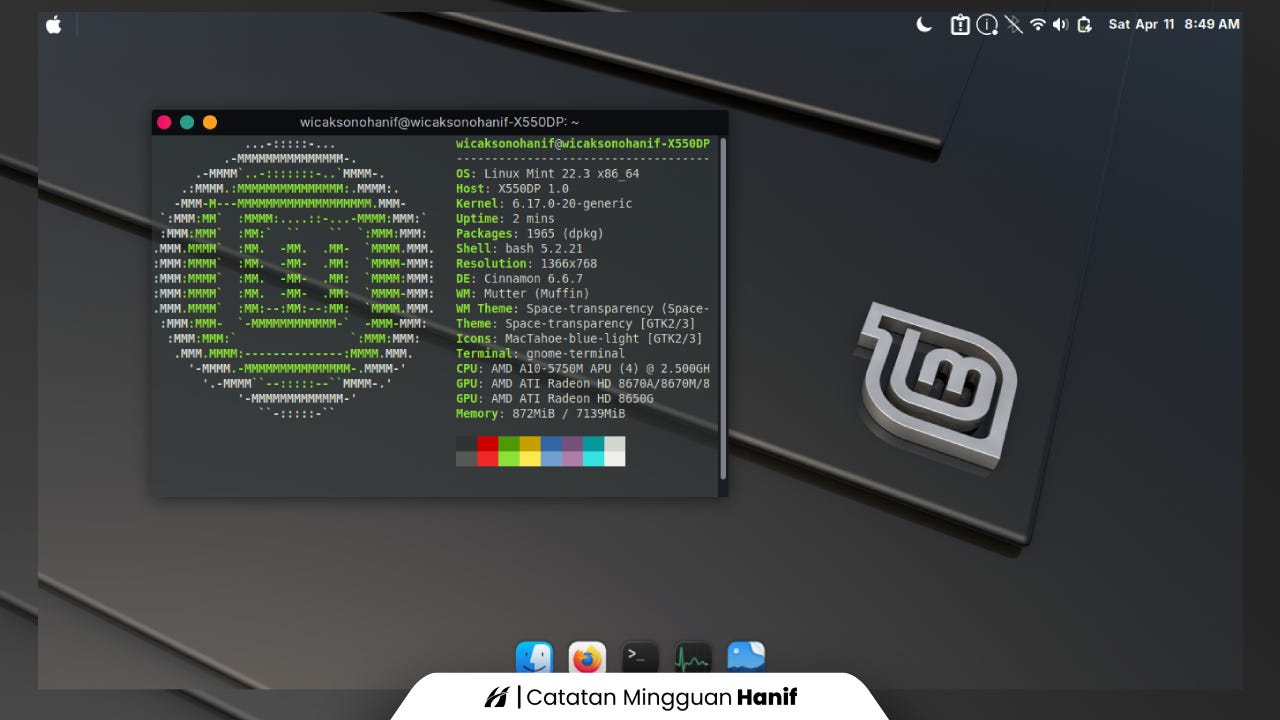The image size is (1280, 720).
Task: Click the Host: X550DP 1.0 line
Action: 512,189
